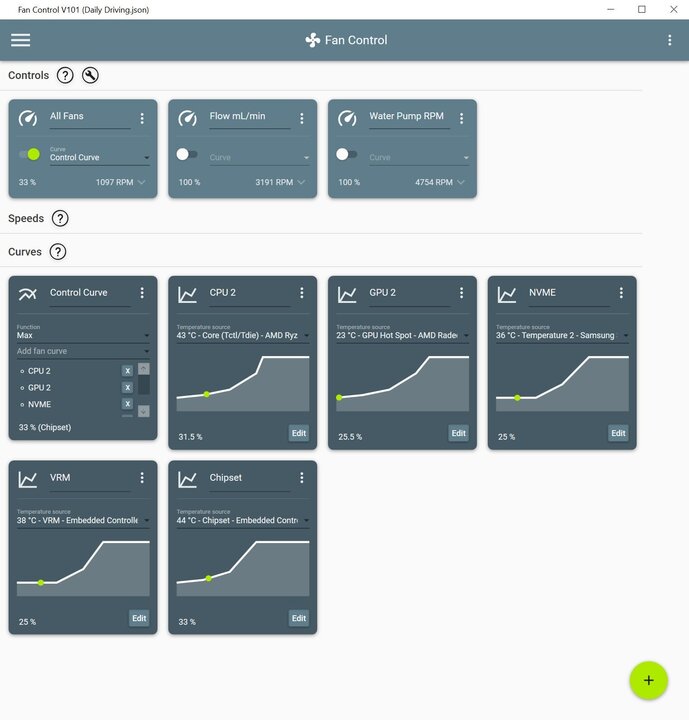Click the green add button
The width and height of the screenshot is (689, 720).
[648, 680]
